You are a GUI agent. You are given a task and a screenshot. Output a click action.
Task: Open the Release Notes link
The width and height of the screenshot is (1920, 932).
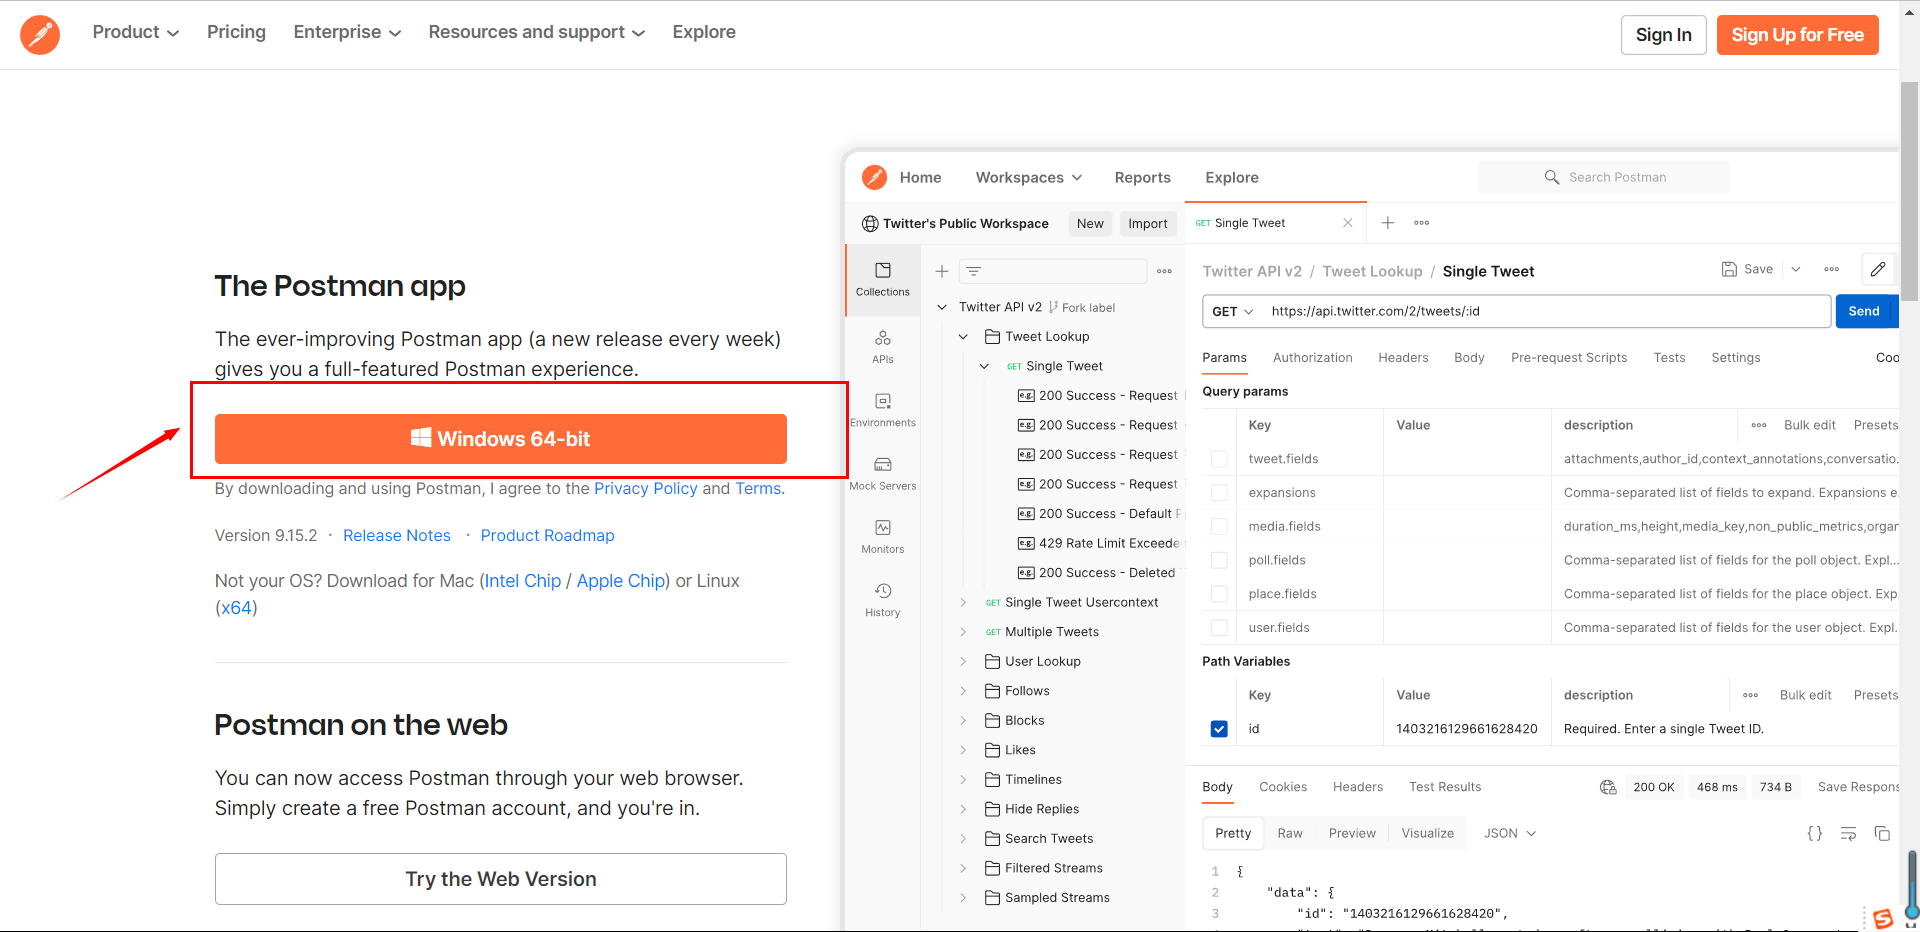click(397, 536)
